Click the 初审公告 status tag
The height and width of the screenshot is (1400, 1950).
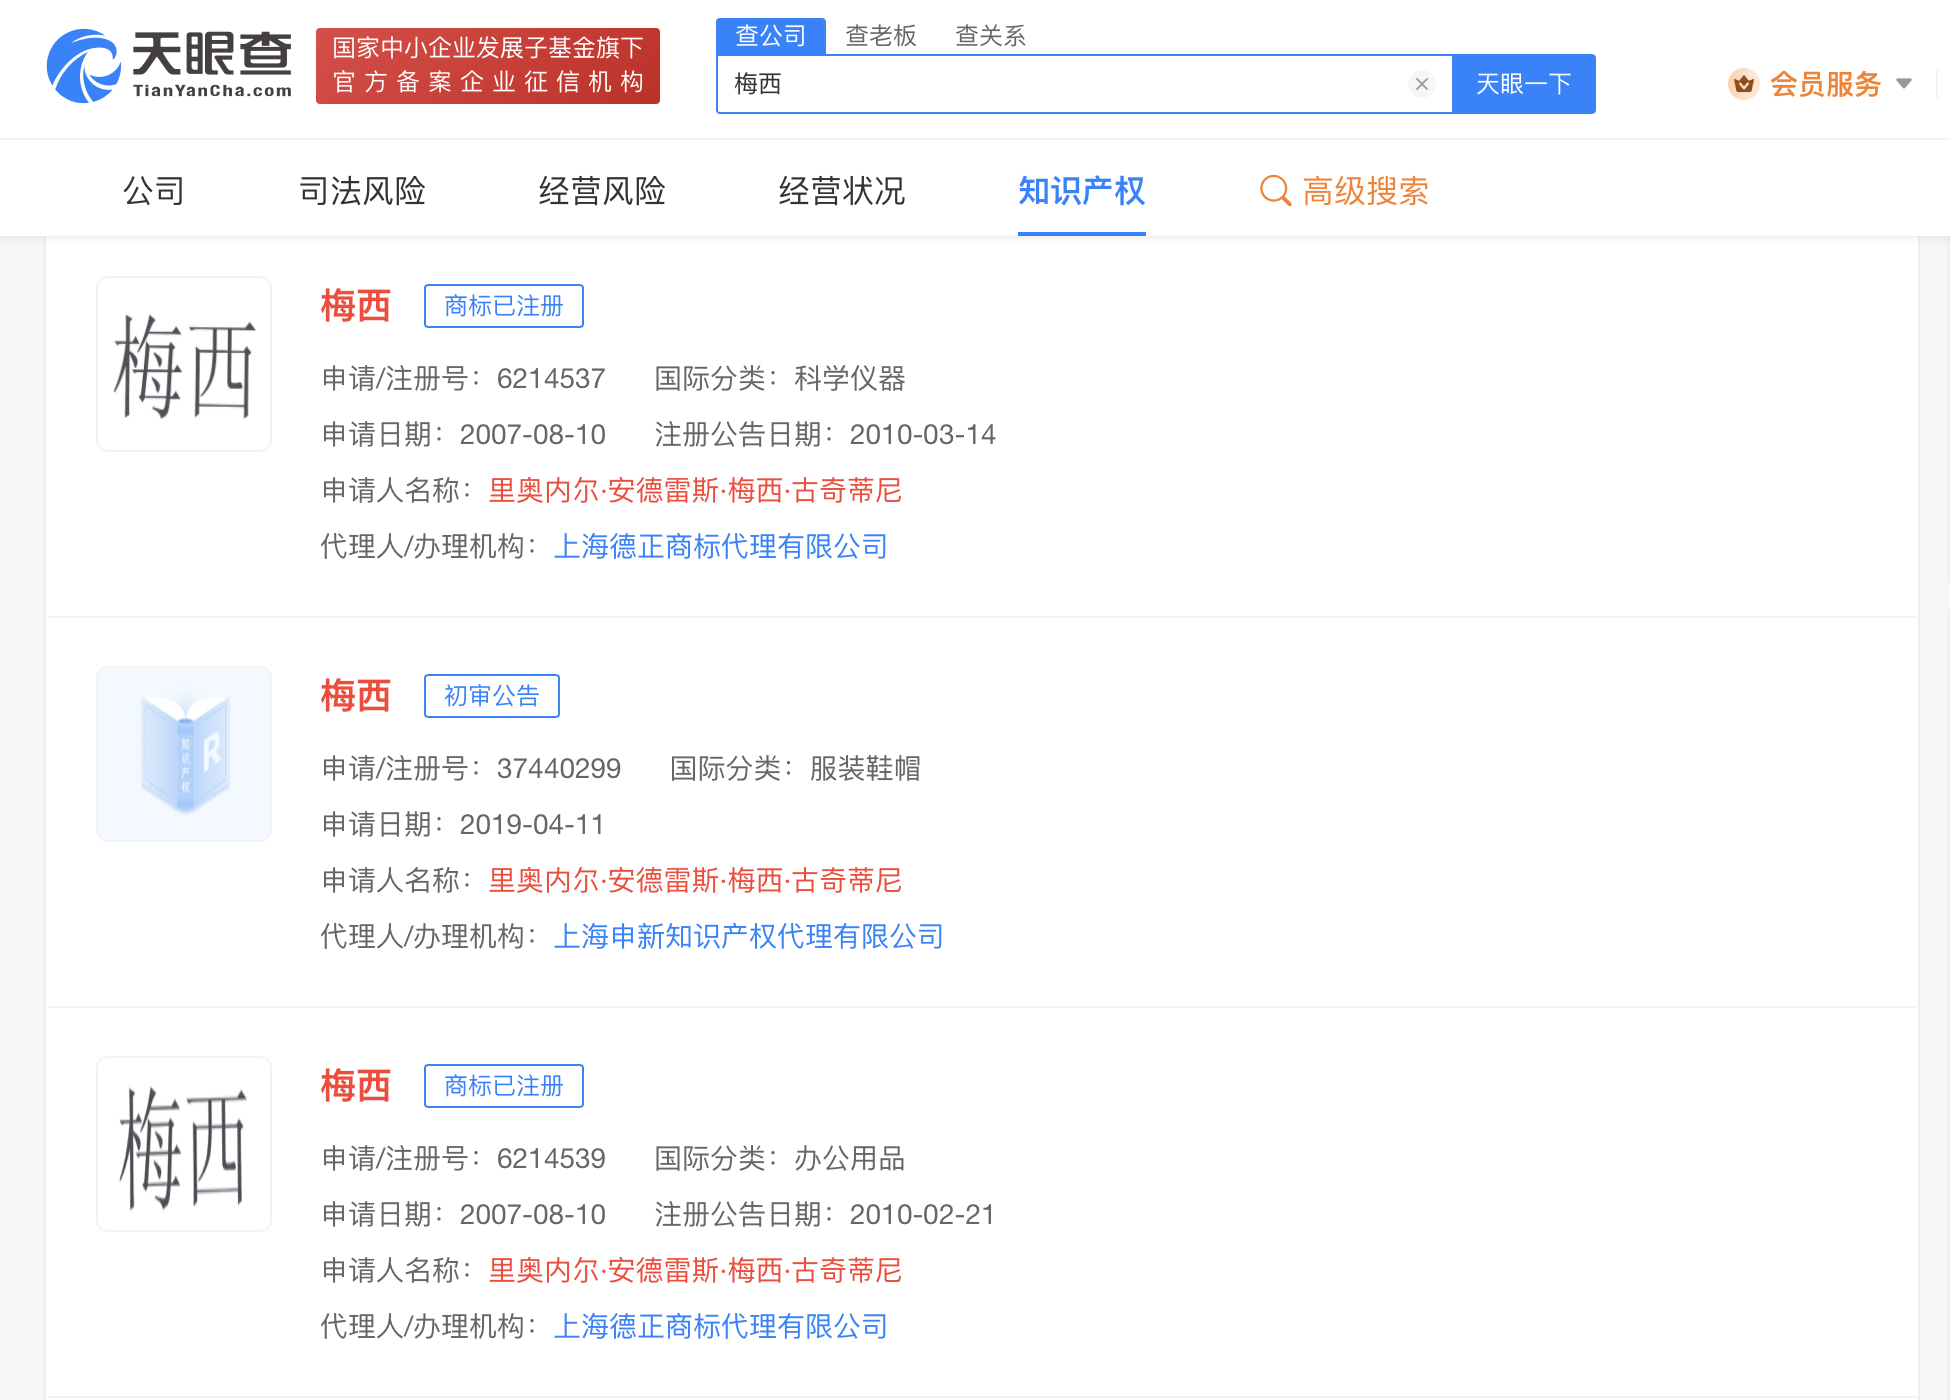[492, 696]
